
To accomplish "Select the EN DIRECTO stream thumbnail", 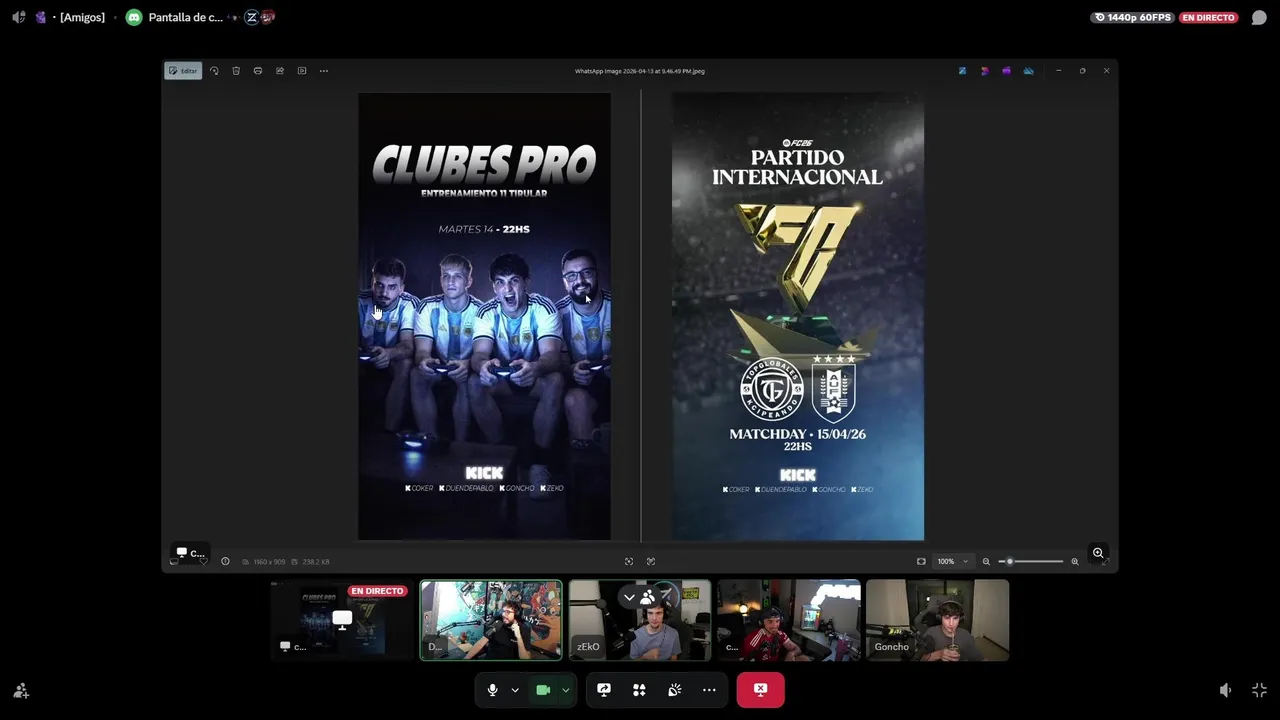I will pos(342,620).
